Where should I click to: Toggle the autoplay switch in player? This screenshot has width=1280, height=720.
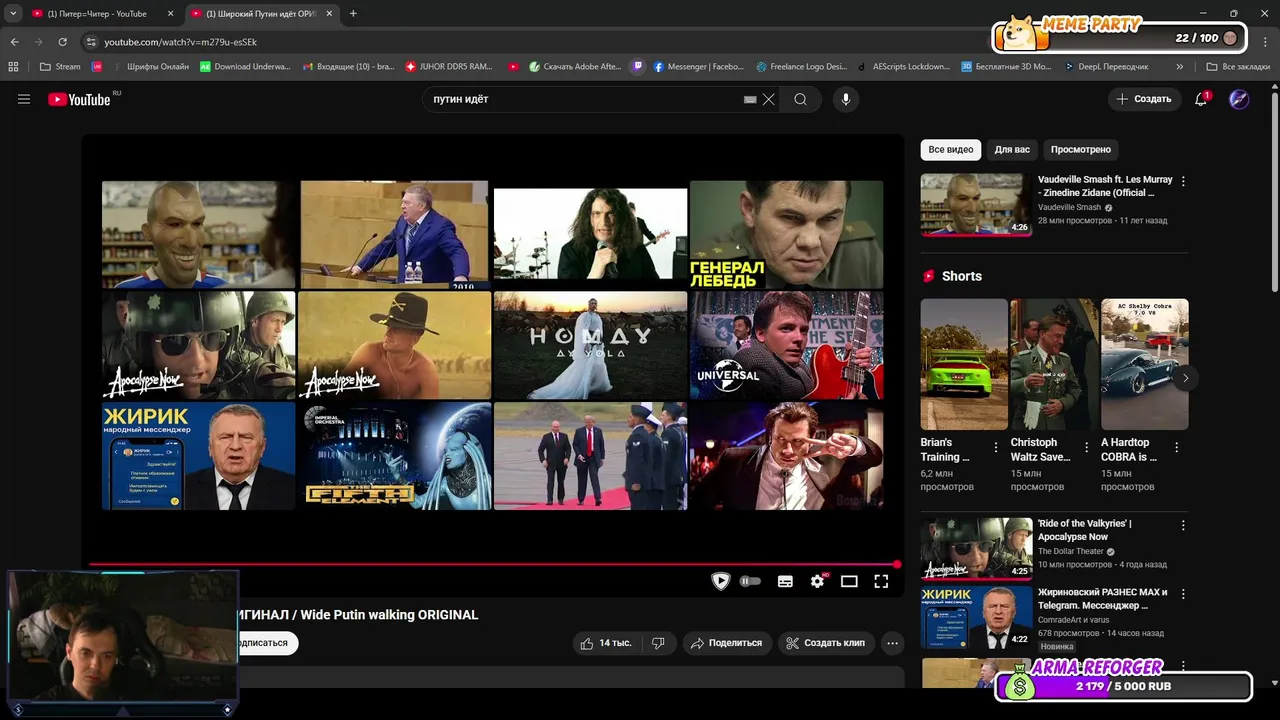750,581
